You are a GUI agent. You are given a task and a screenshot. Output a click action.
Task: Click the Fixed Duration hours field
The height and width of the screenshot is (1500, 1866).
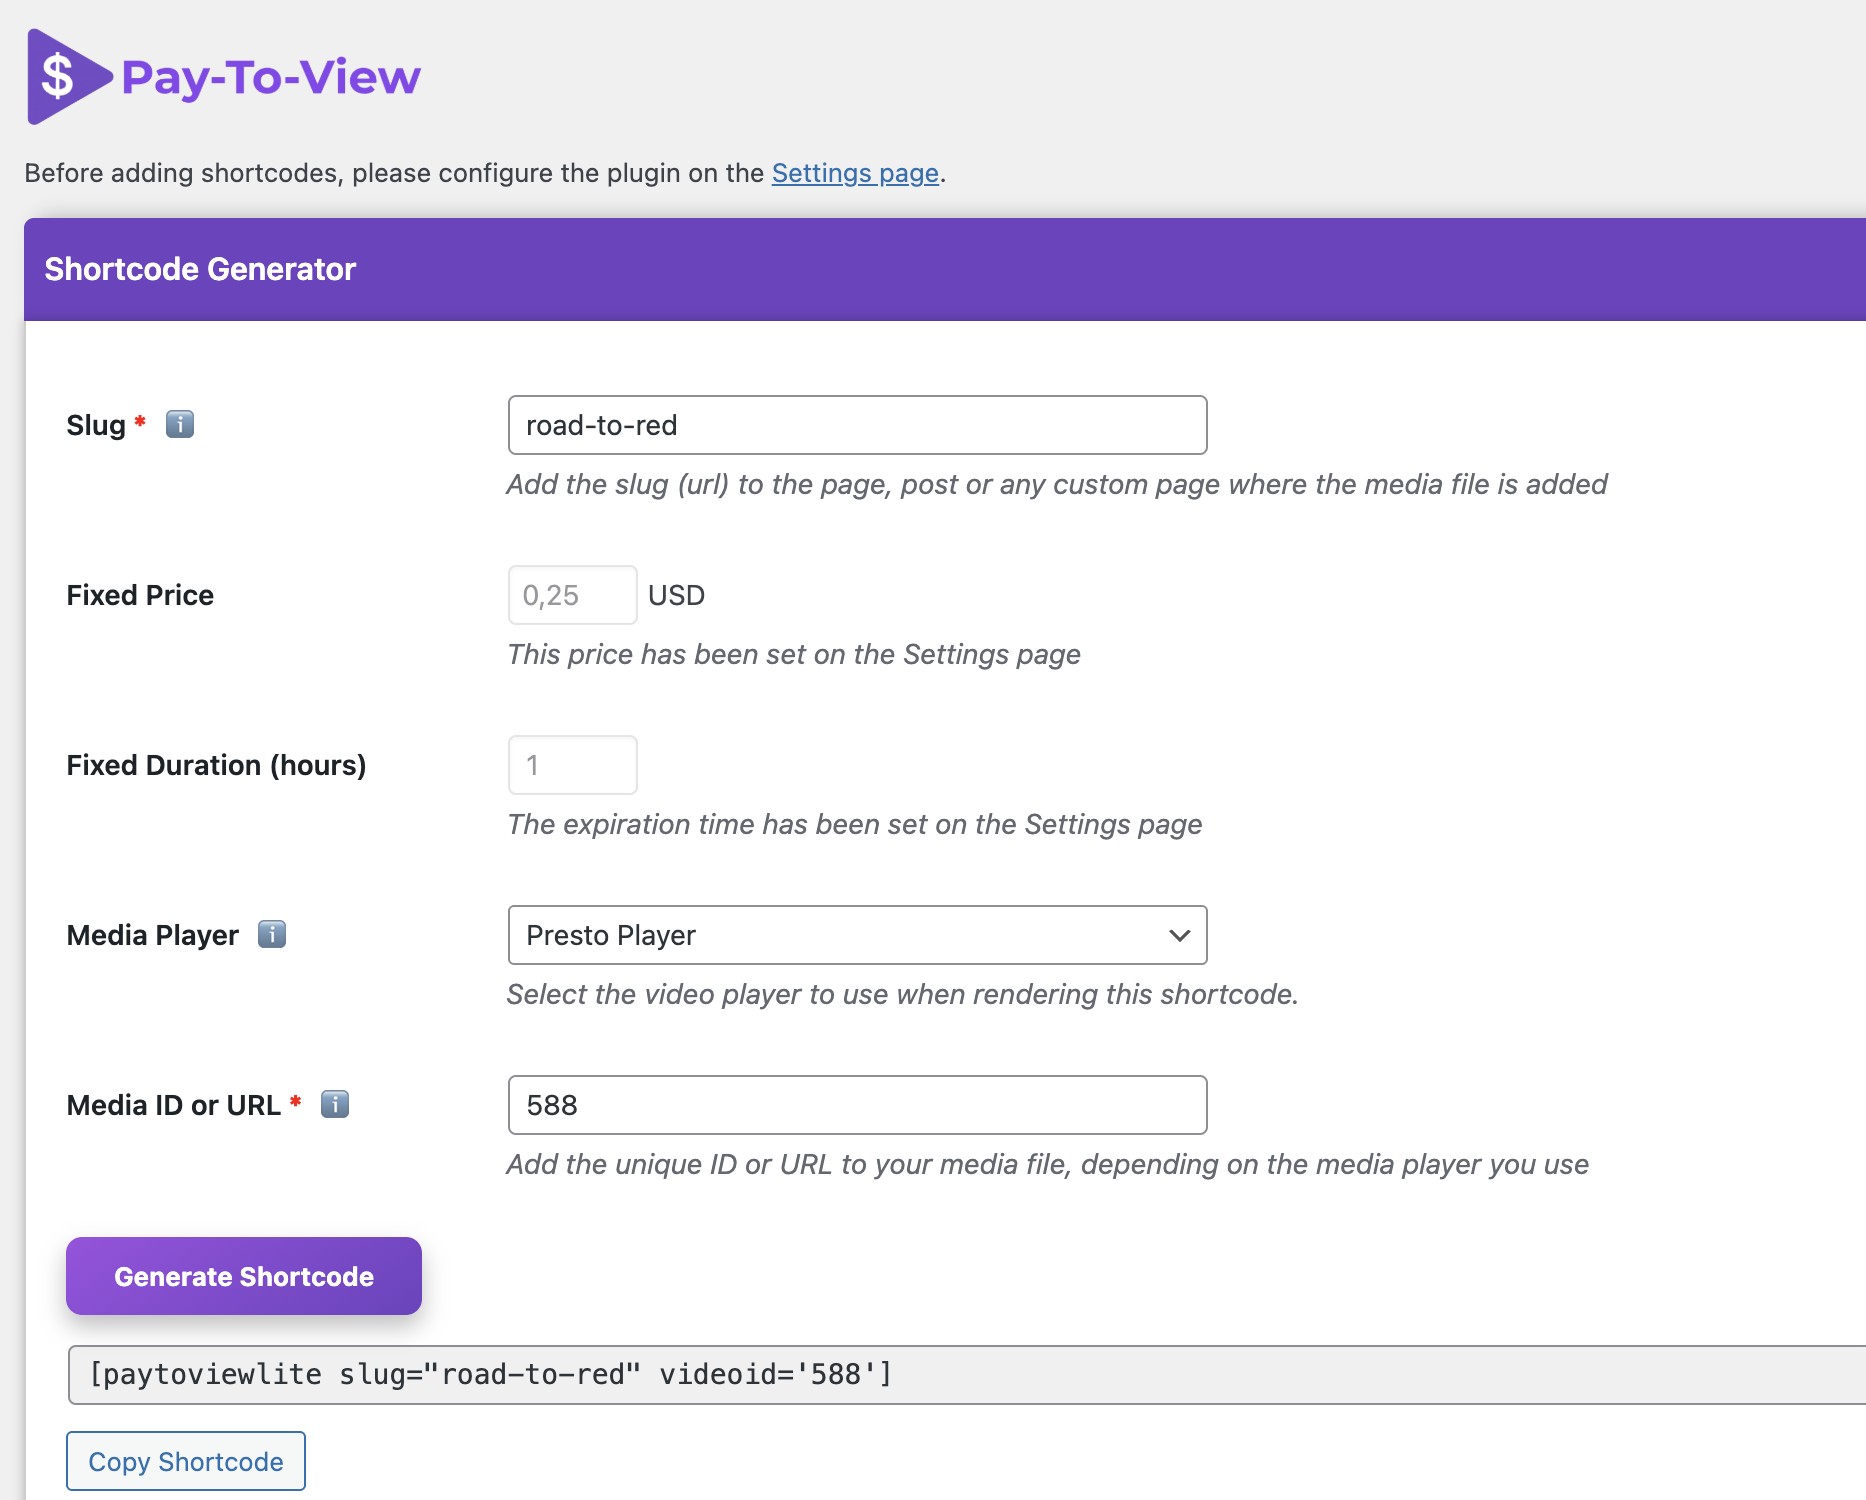coord(572,765)
